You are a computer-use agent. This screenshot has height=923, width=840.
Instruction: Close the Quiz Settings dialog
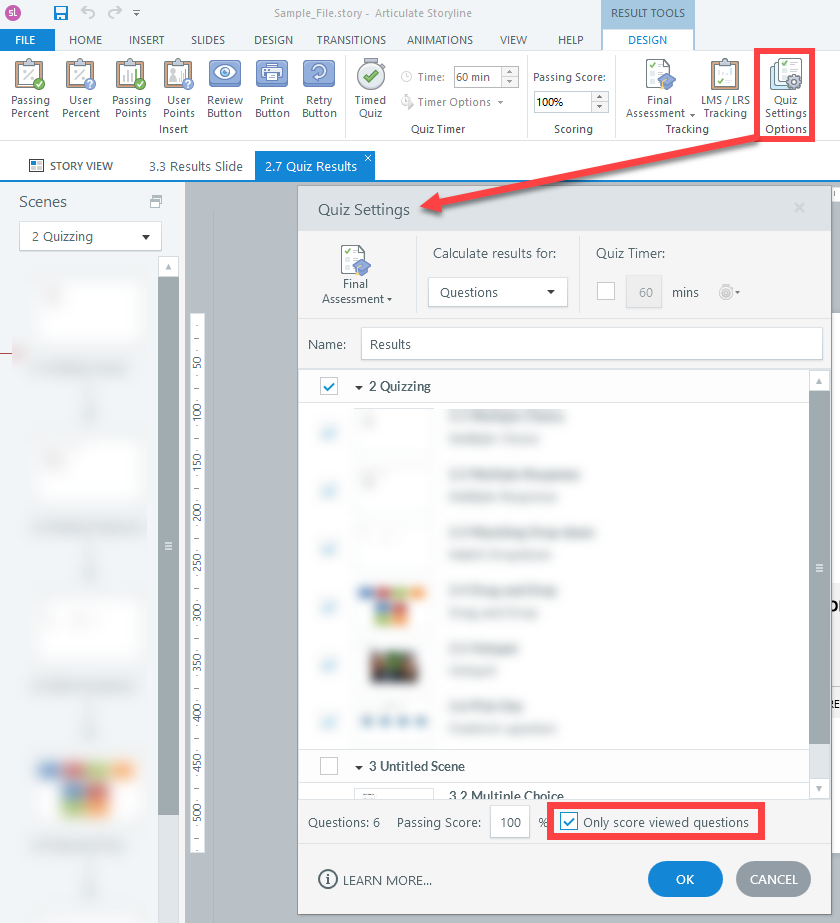coord(799,208)
